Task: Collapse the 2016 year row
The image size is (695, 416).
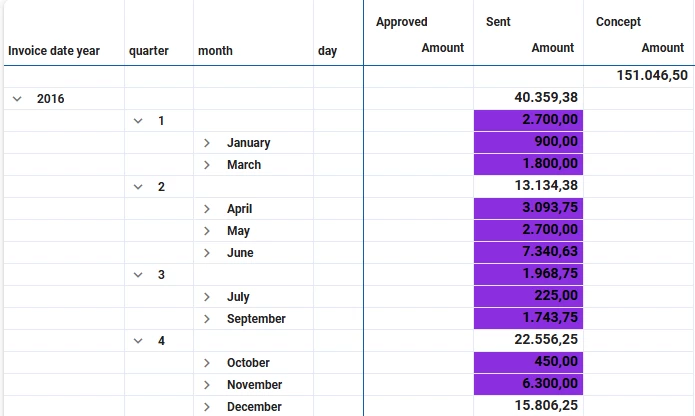Action: 17,99
